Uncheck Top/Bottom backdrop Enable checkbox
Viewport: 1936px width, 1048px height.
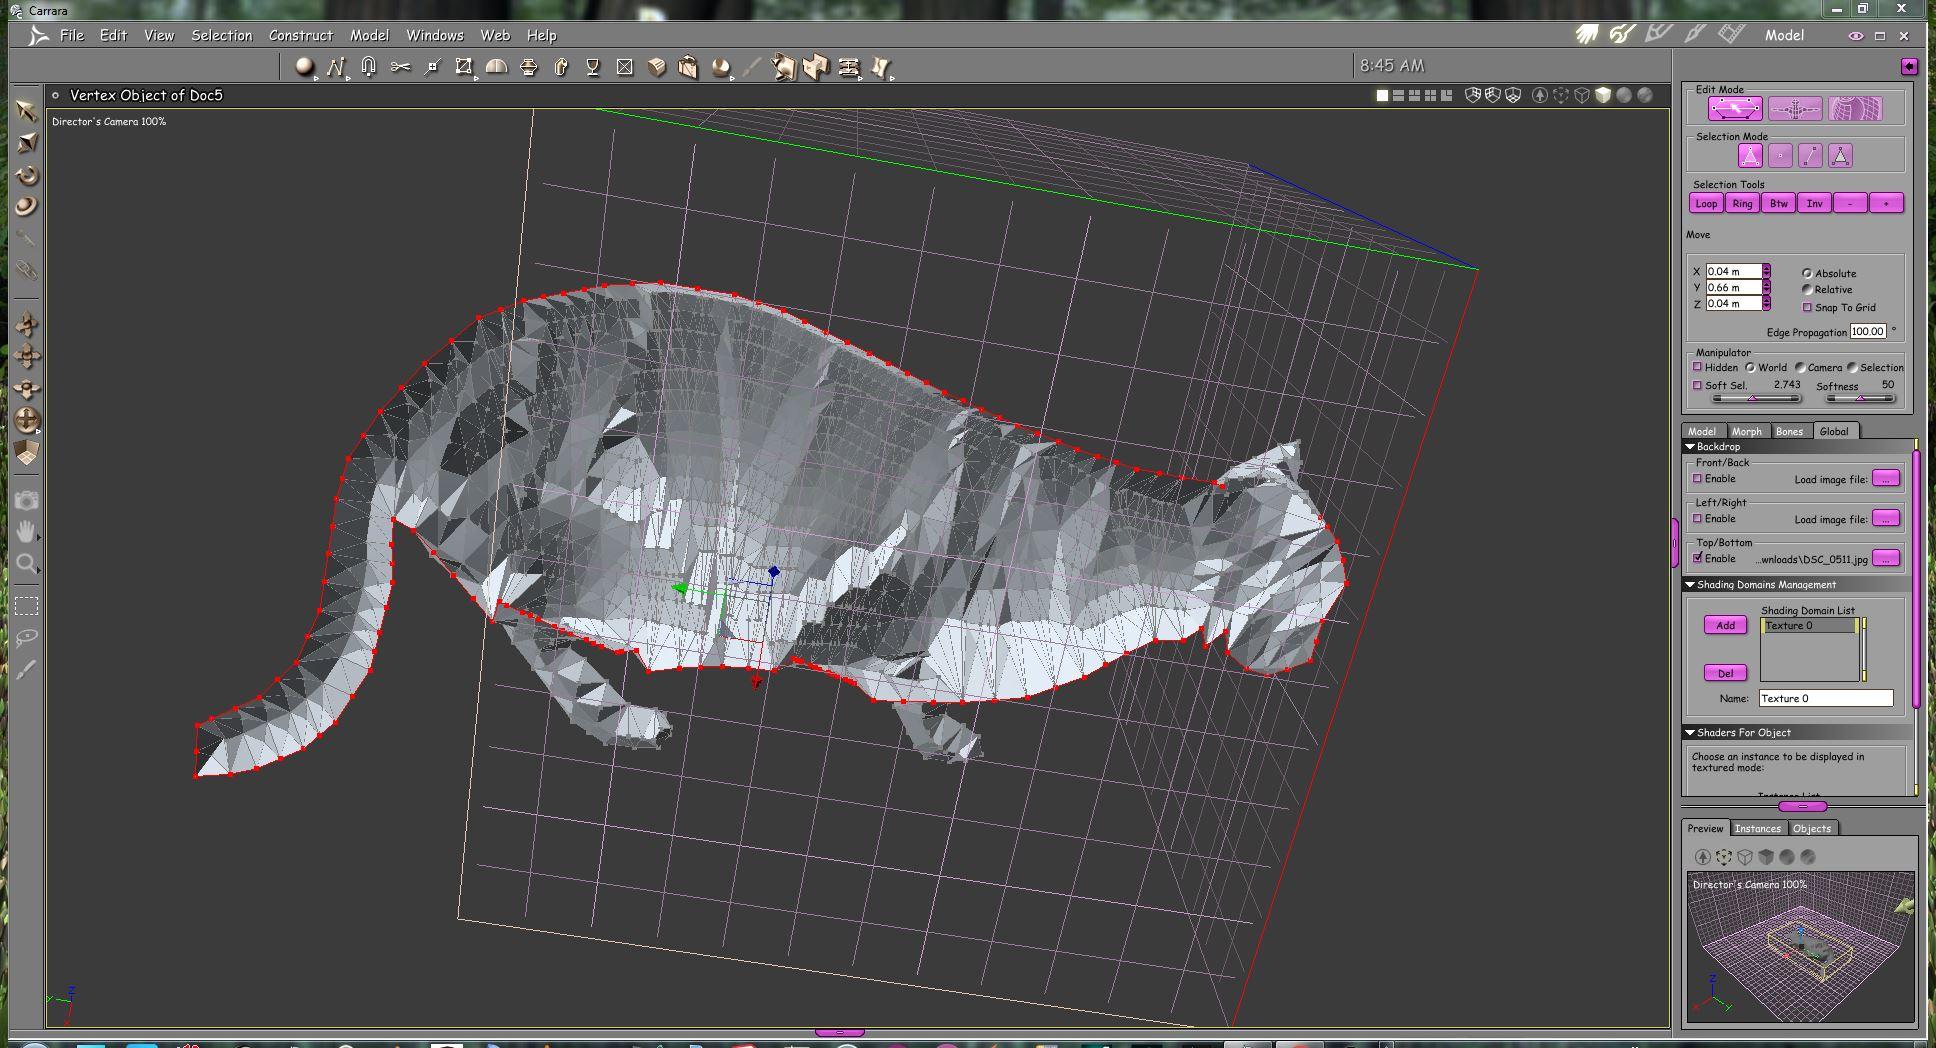1697,558
